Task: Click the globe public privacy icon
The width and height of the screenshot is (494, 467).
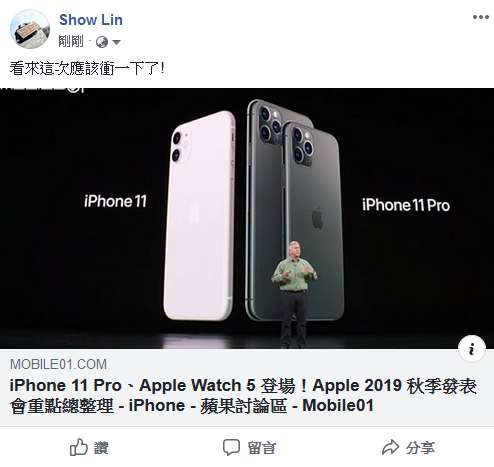Action: [x=102, y=42]
